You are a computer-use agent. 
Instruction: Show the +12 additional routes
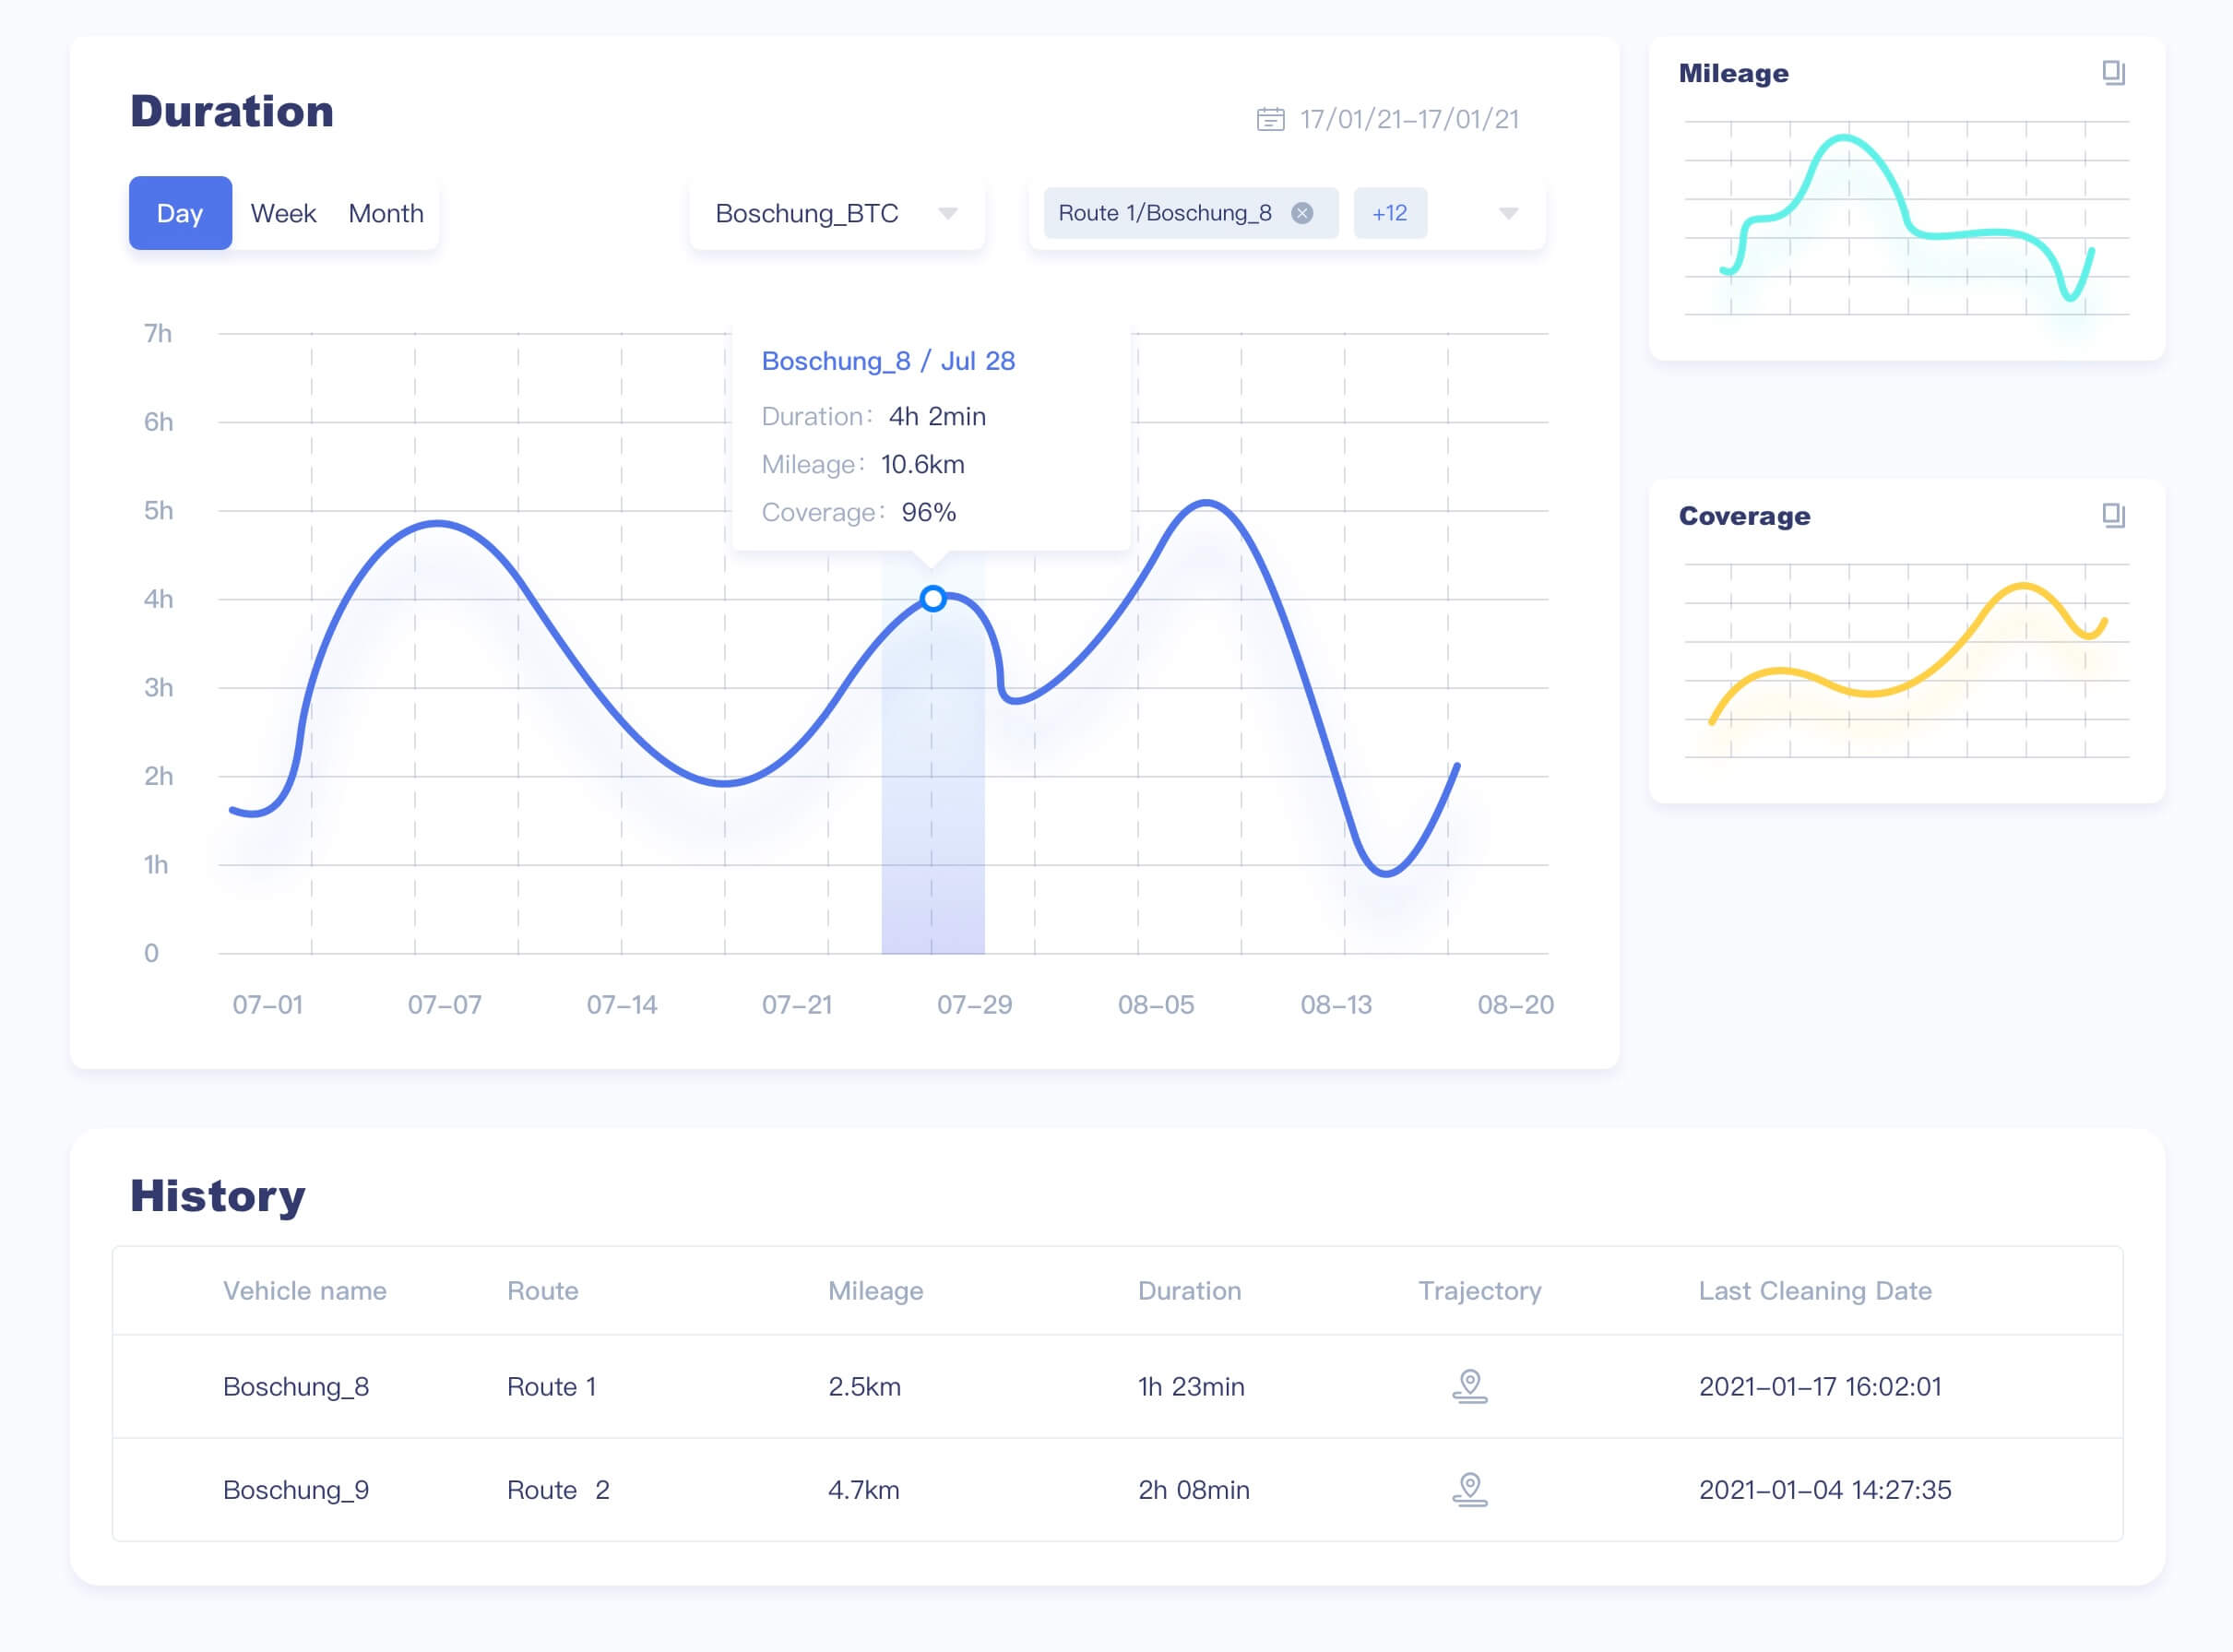point(1389,213)
